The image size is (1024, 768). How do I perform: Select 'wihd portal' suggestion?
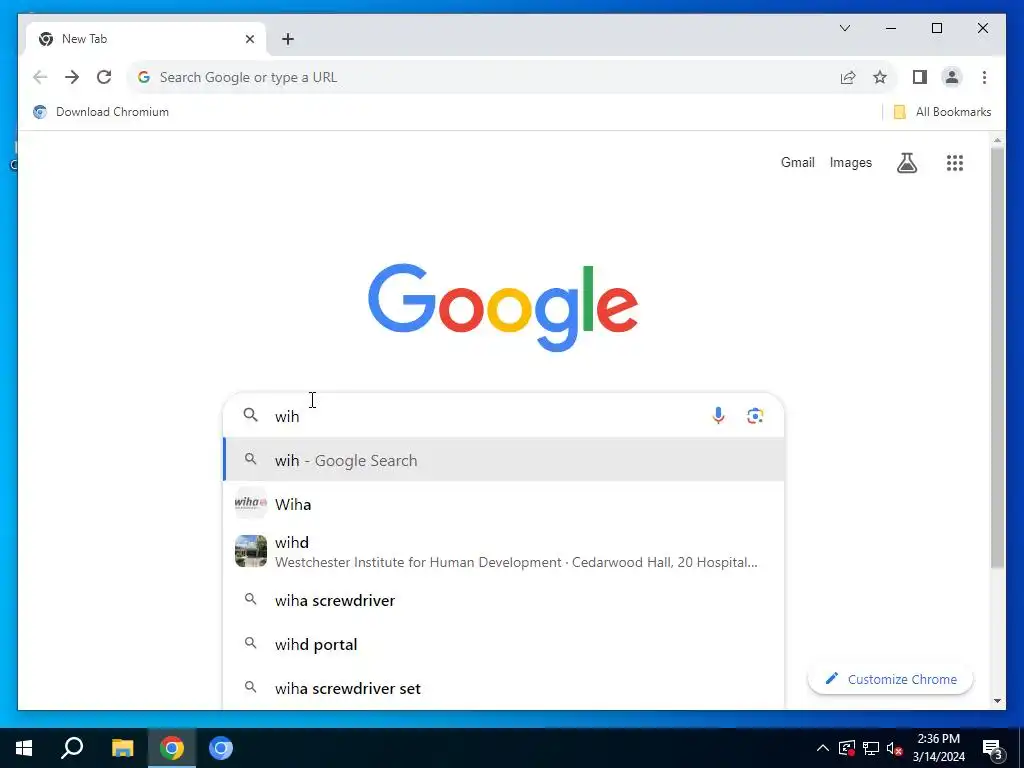(504, 644)
